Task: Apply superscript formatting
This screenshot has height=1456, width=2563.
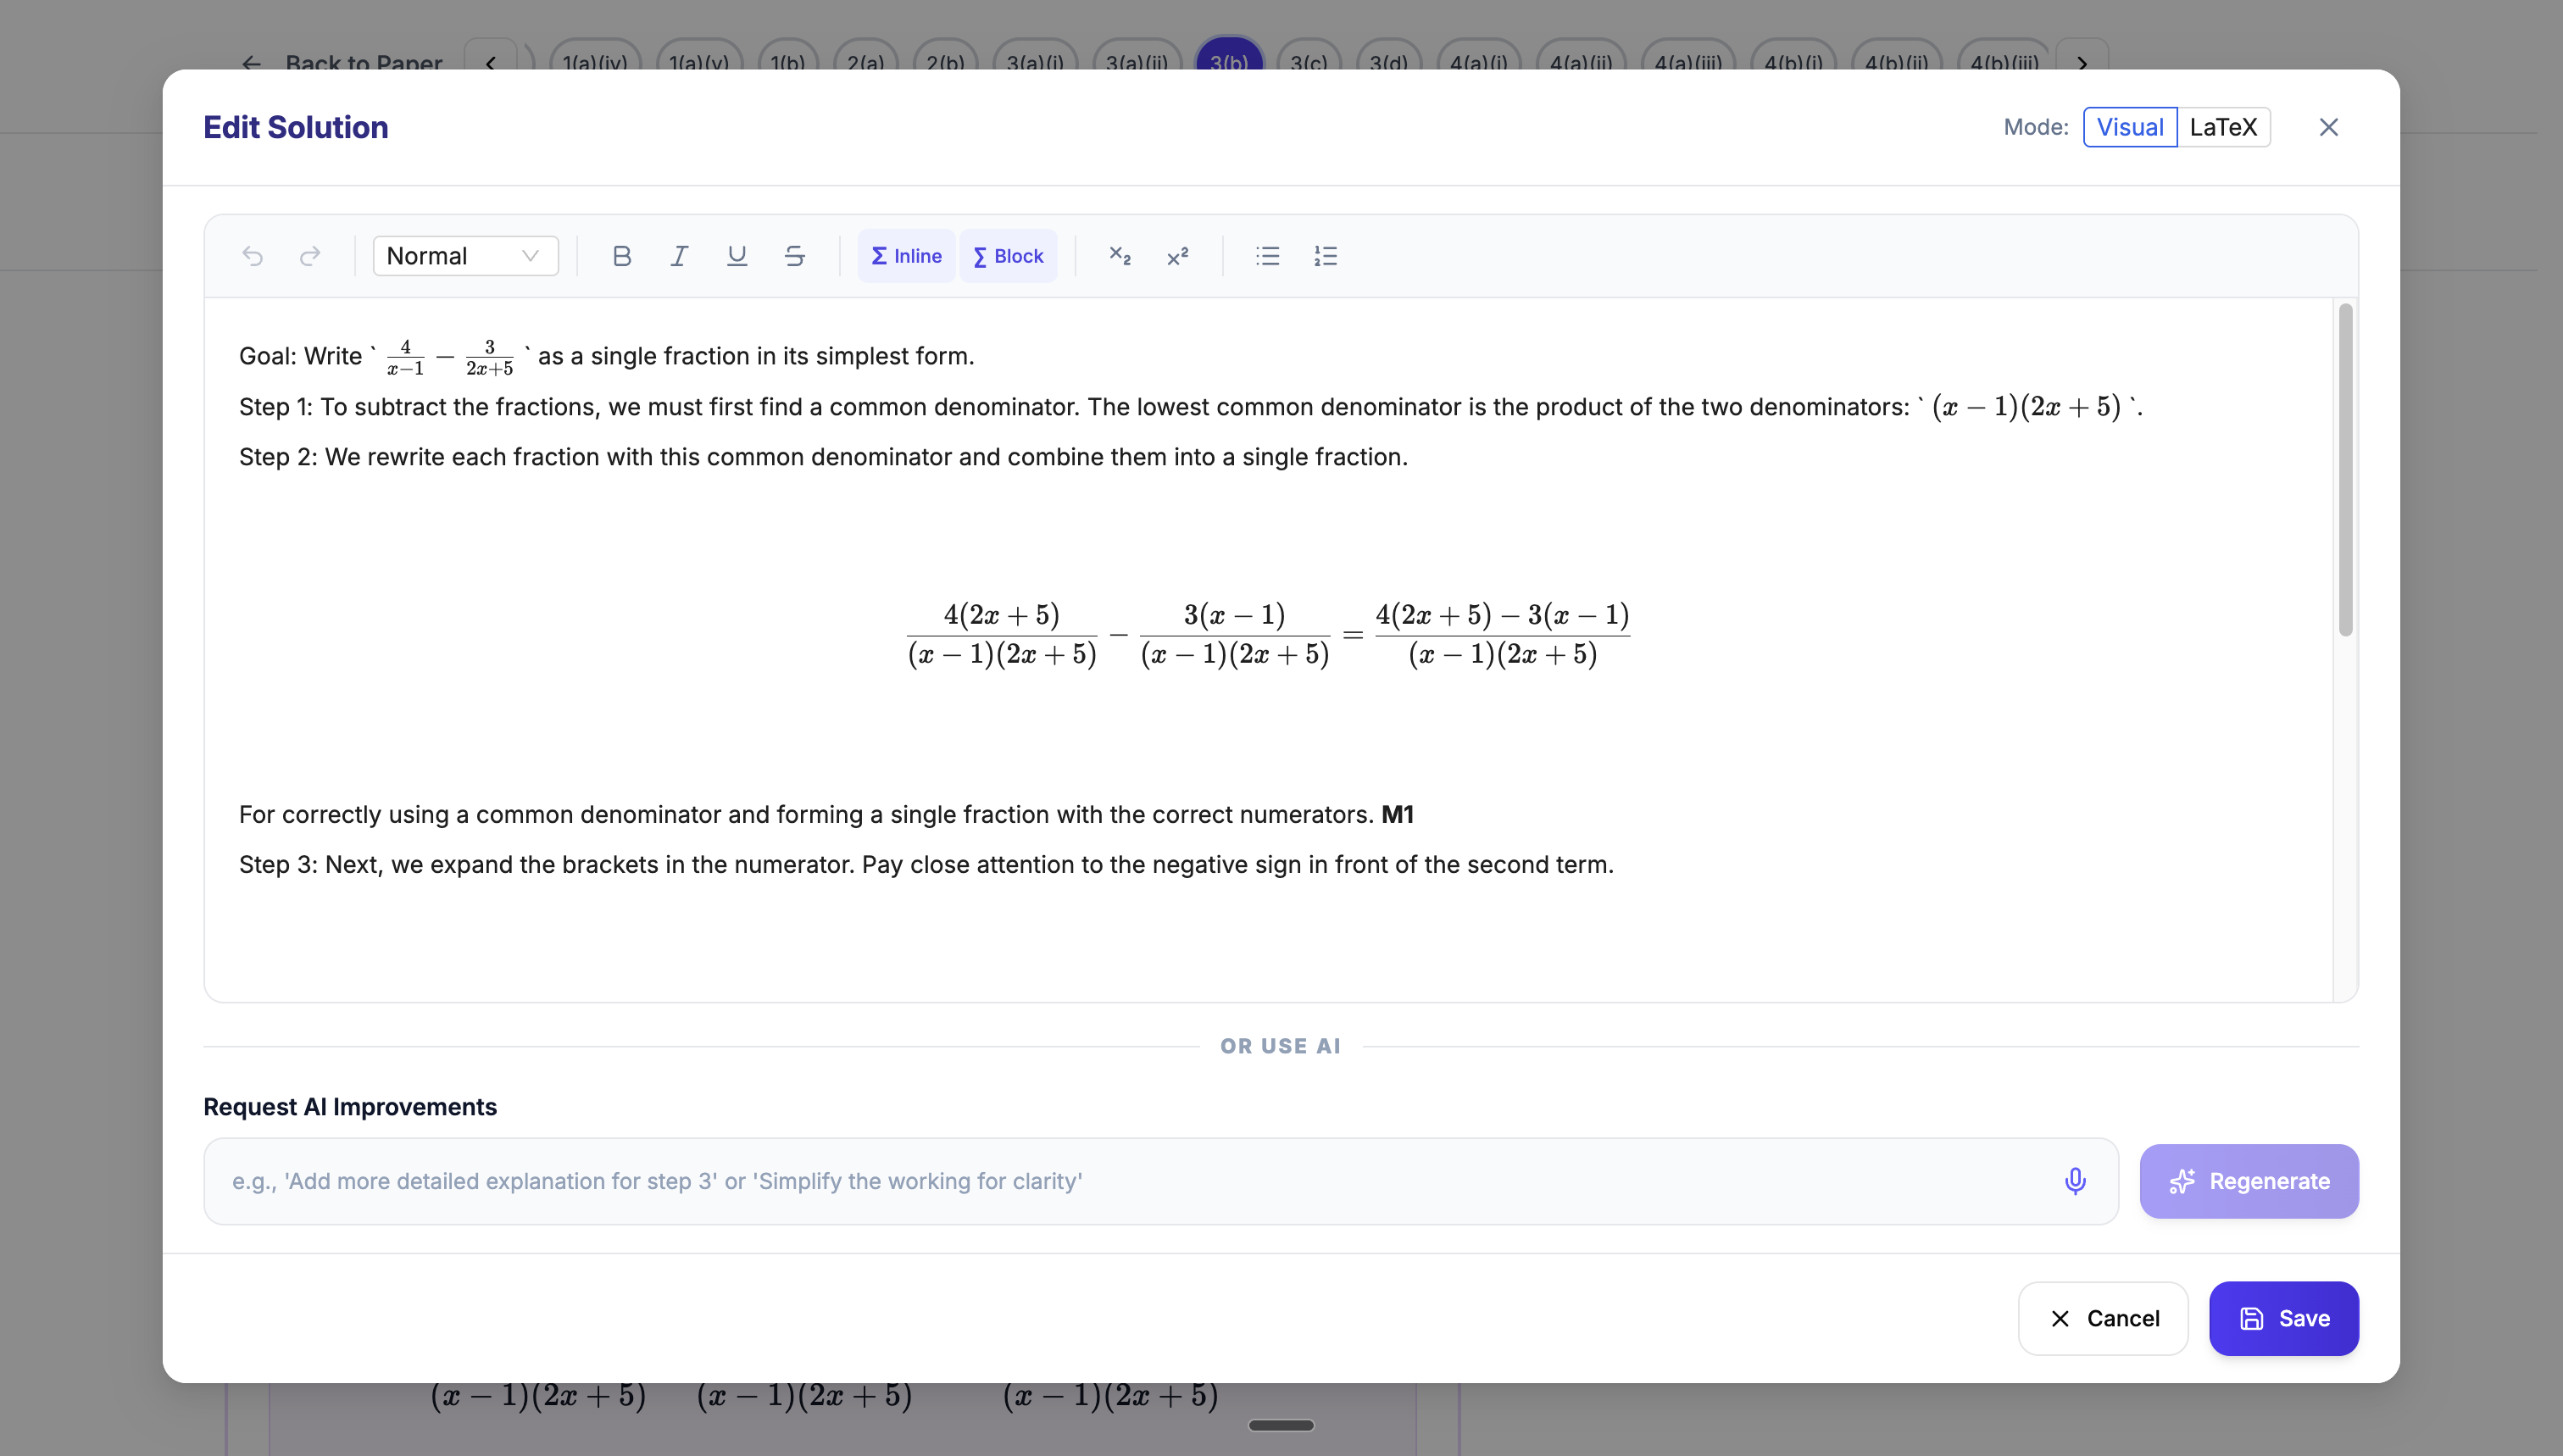Action: 1178,256
